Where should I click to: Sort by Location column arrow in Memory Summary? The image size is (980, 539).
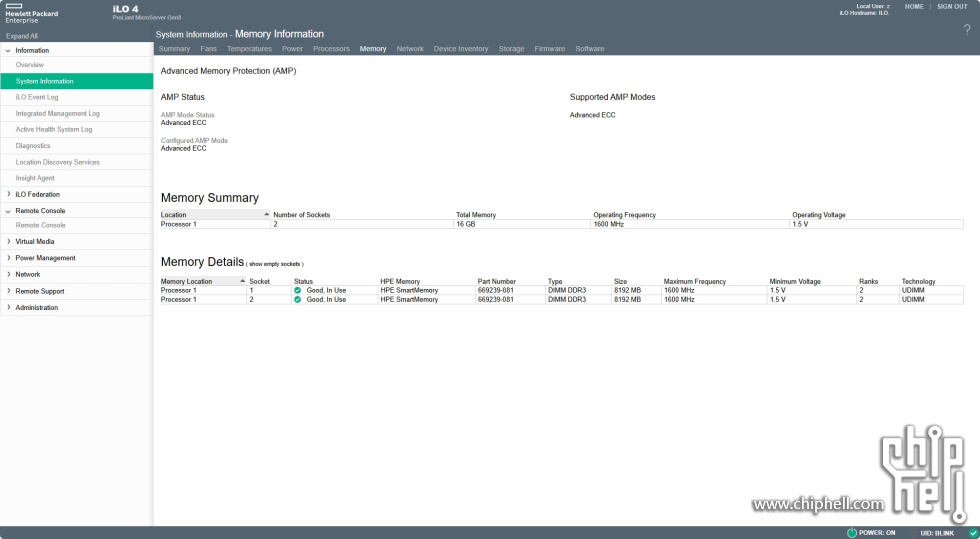point(267,214)
